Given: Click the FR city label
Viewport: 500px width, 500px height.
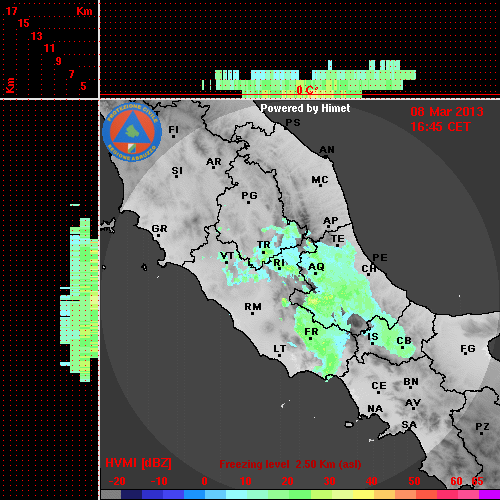Looking at the screenshot, I should pyautogui.click(x=311, y=332).
